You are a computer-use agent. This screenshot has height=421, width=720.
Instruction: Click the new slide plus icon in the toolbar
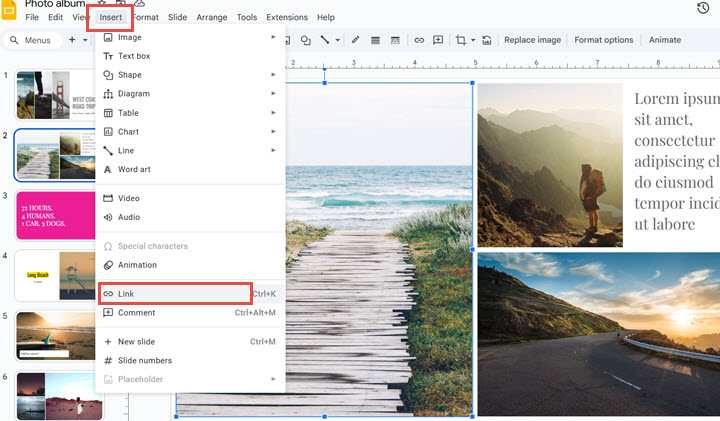coord(72,40)
